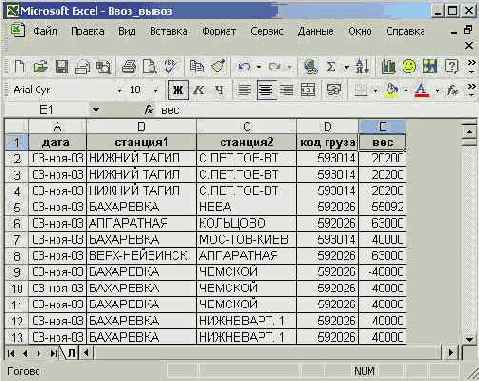Select the row 5 header
Image resolution: width=479 pixels, height=381 pixels.
pos(17,207)
